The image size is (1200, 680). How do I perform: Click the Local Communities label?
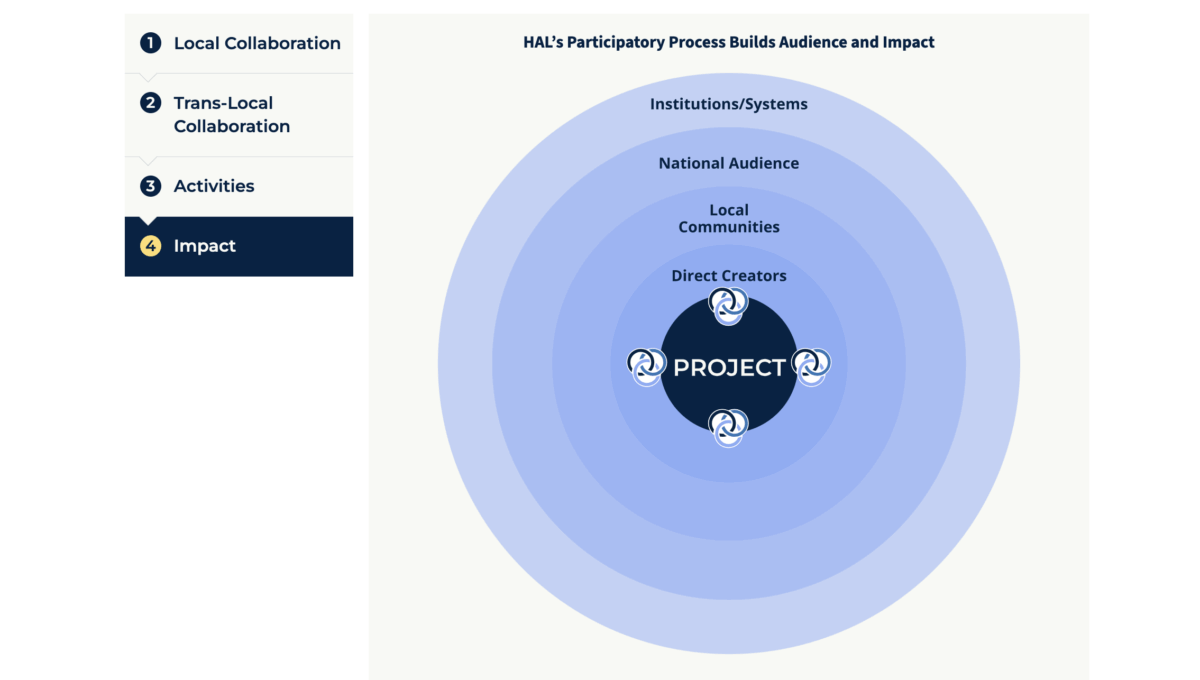(x=729, y=218)
